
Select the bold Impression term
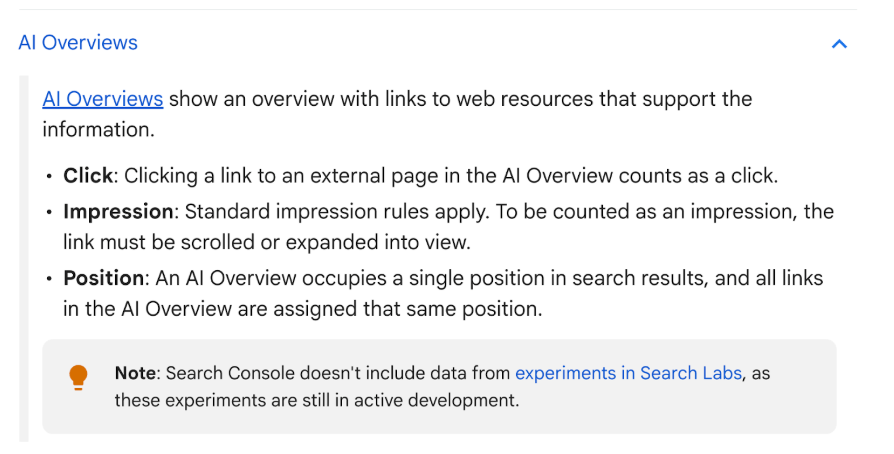click(118, 212)
